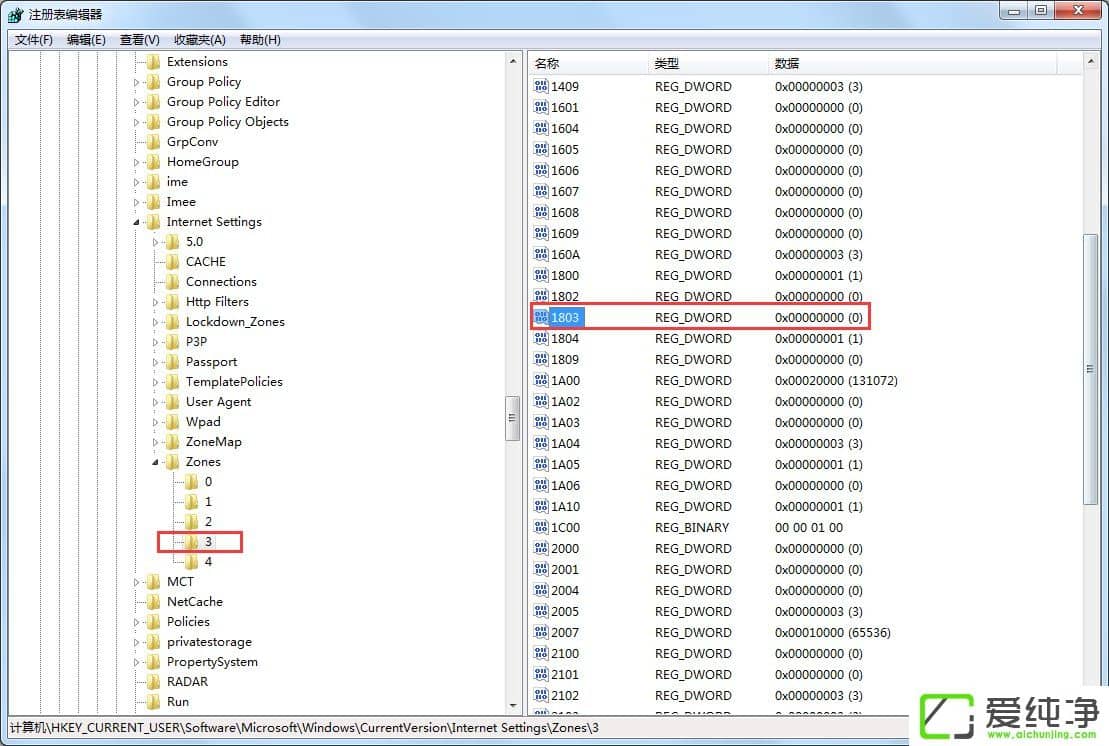This screenshot has width=1109, height=746.
Task: Click the folder icon beside HomeGroup
Action: coord(153,162)
